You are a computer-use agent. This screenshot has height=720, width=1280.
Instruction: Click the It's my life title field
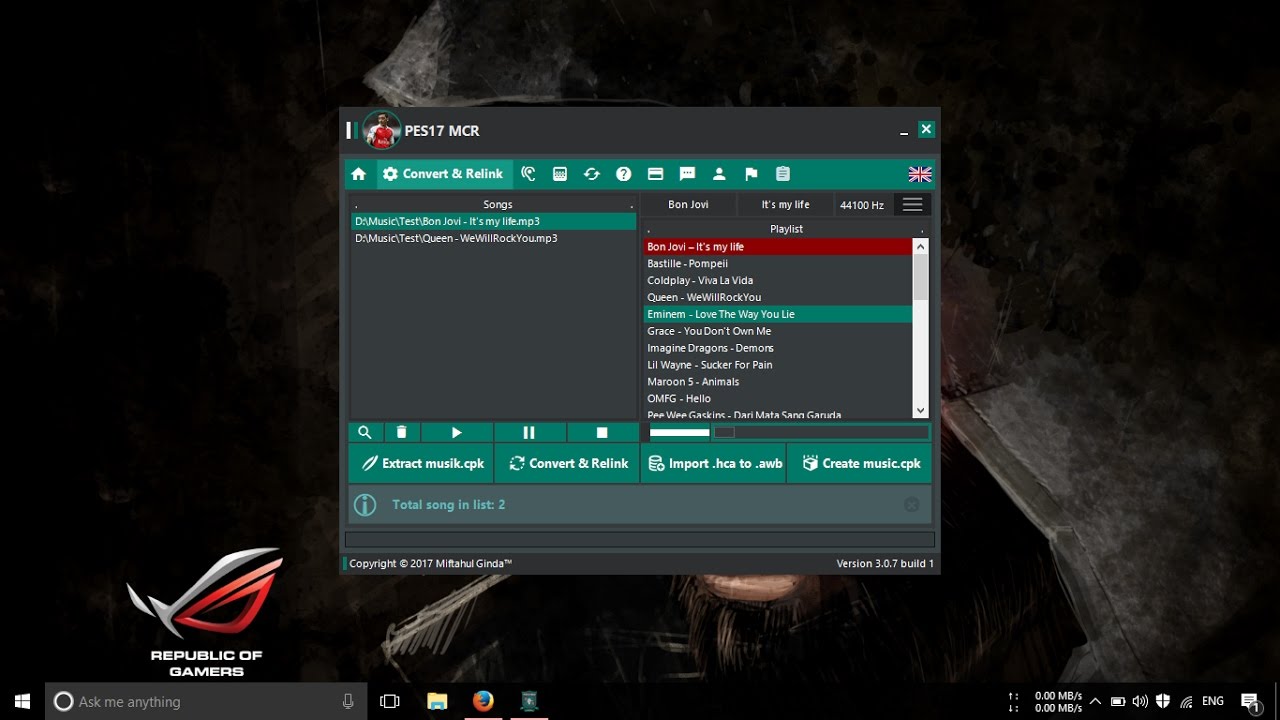[x=786, y=204]
